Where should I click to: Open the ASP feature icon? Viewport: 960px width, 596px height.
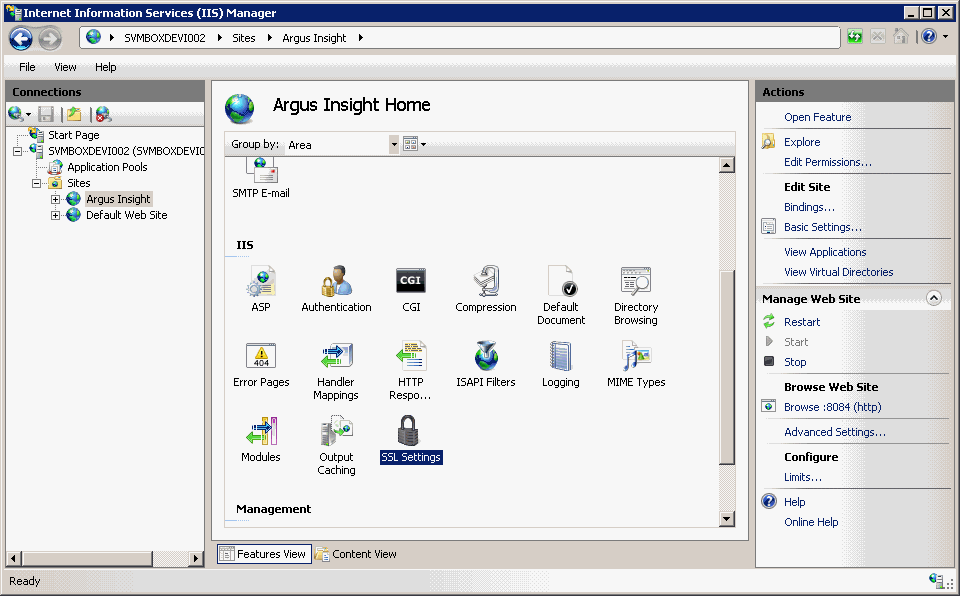pyautogui.click(x=261, y=289)
